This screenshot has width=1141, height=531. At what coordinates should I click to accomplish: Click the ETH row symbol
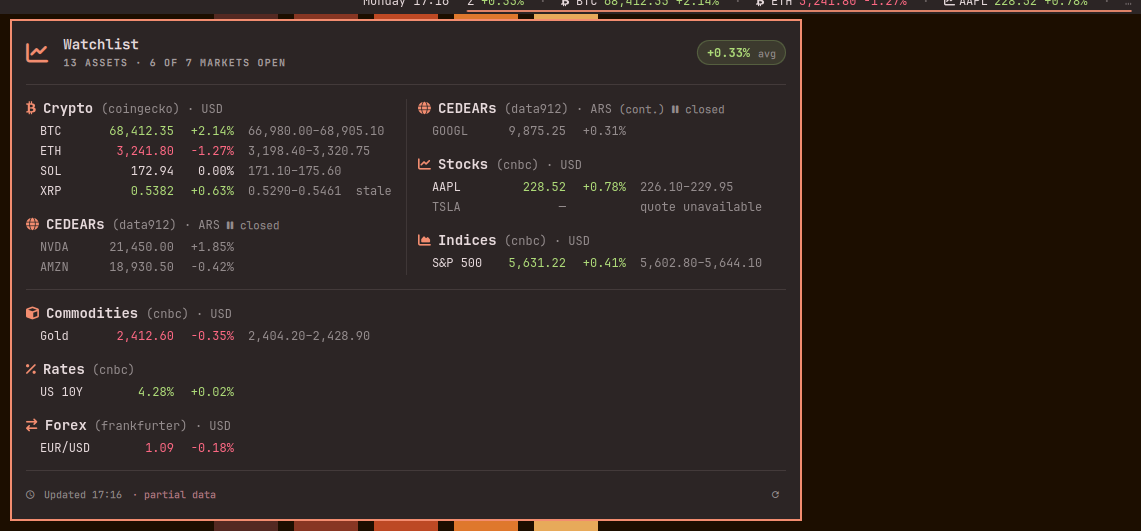[51, 151]
